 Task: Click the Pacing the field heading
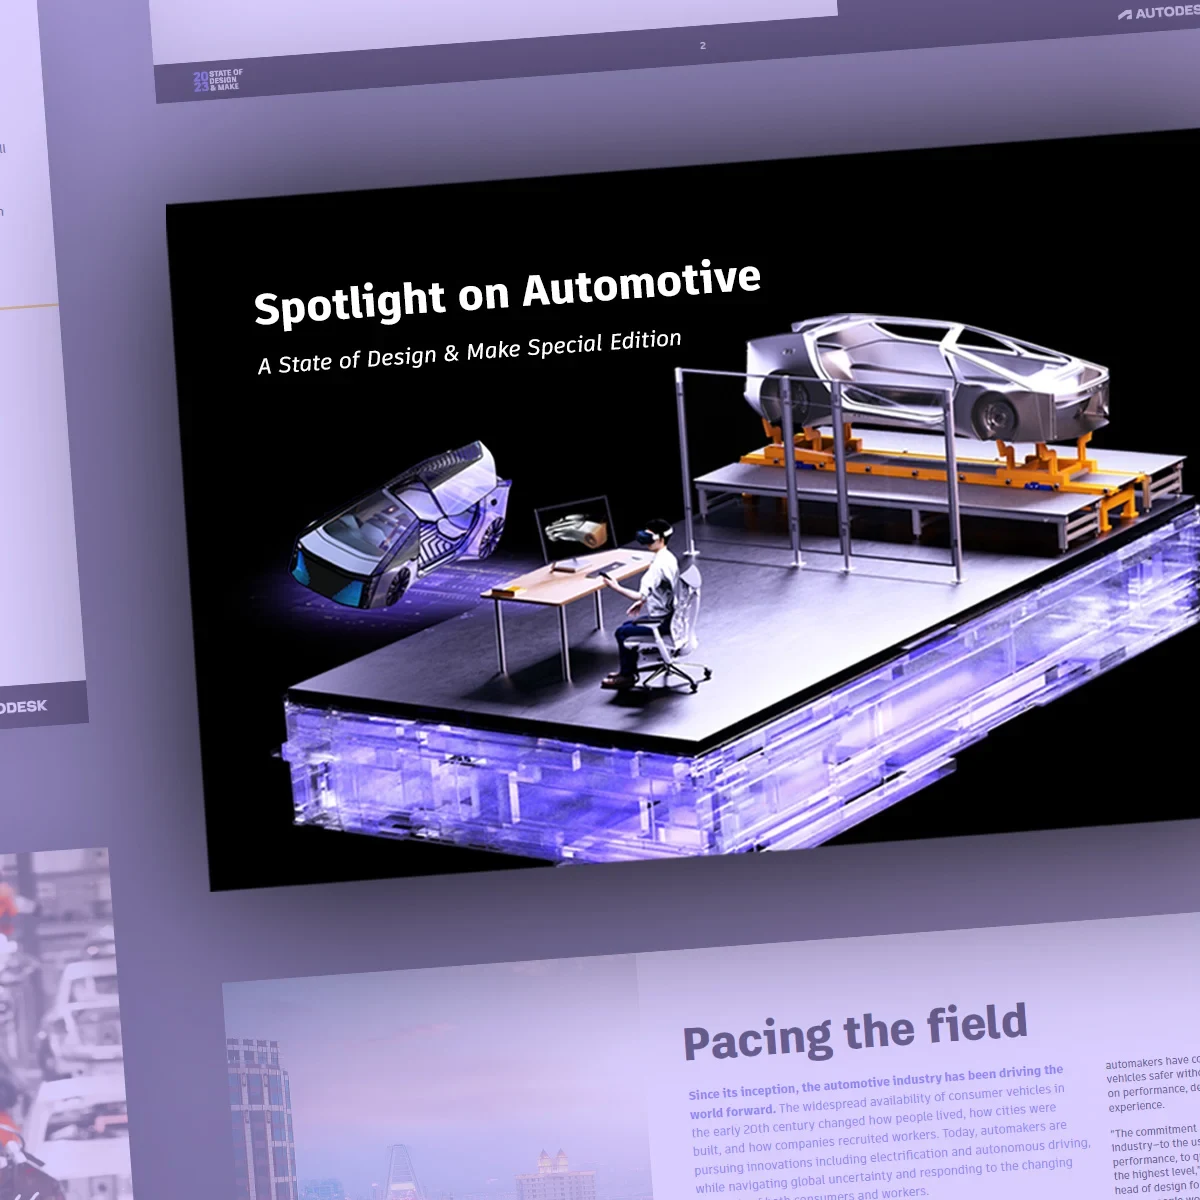click(x=855, y=1030)
